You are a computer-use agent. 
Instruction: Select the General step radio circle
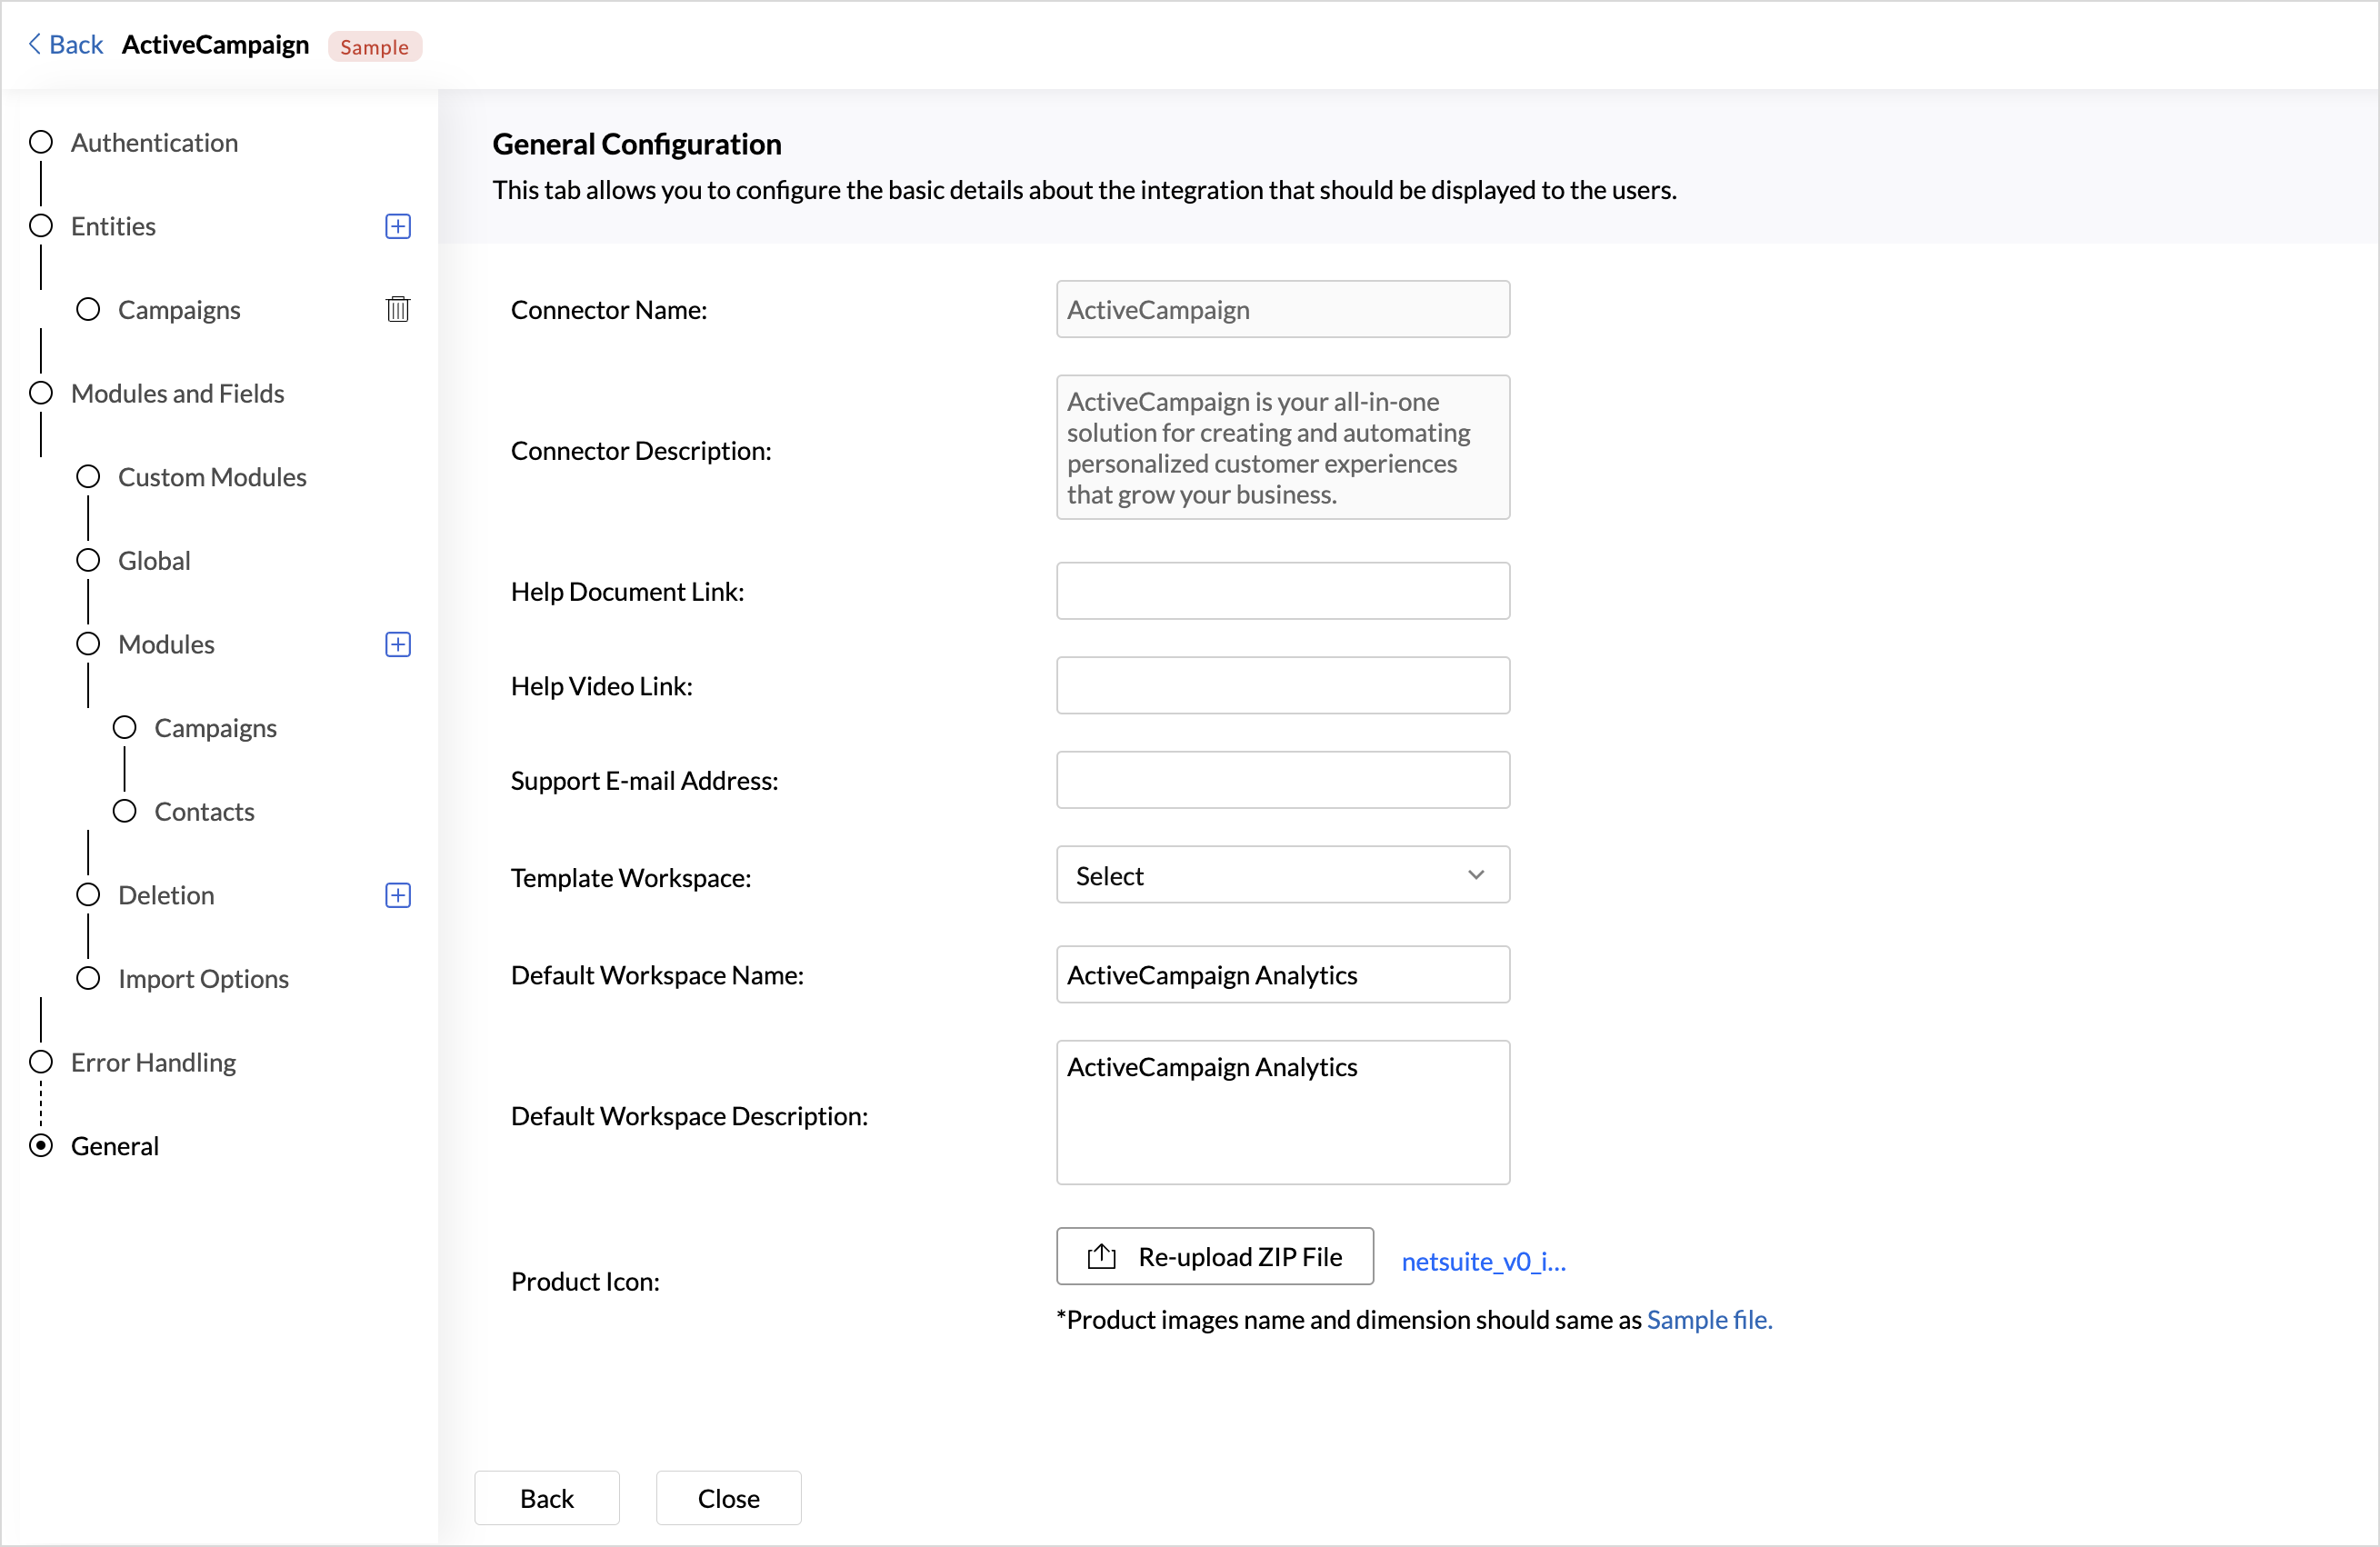[x=41, y=1145]
